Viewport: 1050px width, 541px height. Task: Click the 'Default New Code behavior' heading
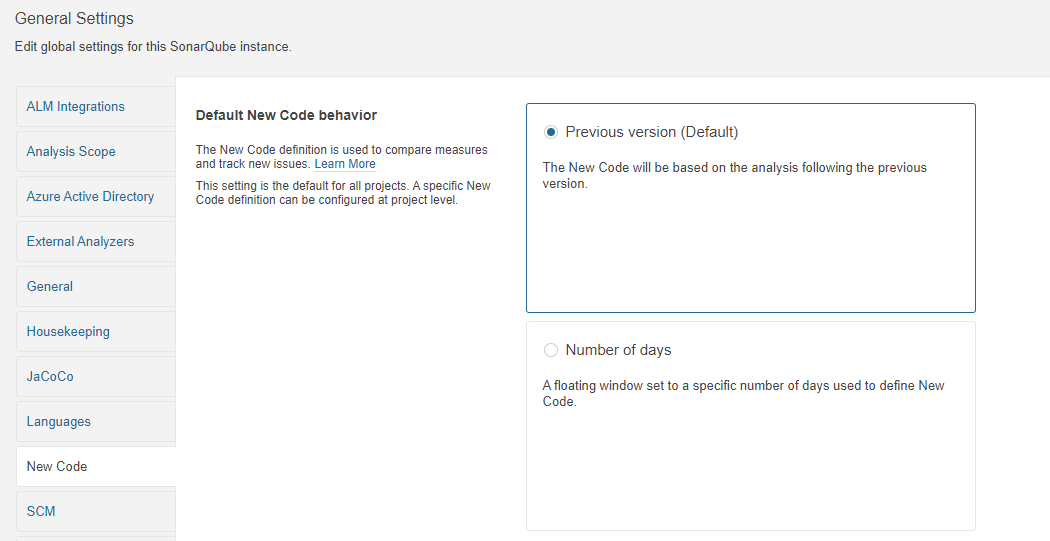[286, 116]
